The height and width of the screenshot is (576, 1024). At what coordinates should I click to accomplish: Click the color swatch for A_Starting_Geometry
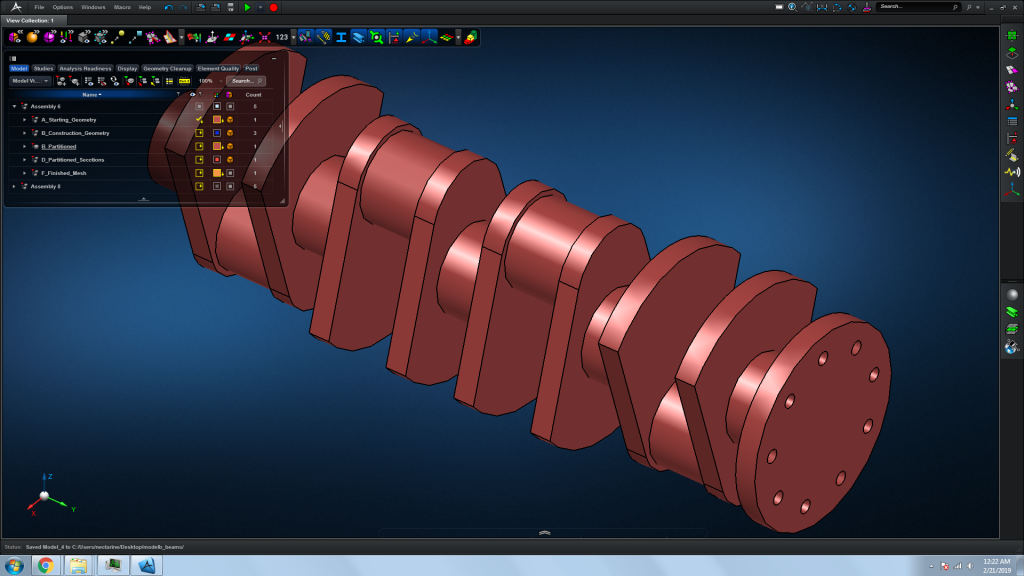217,120
